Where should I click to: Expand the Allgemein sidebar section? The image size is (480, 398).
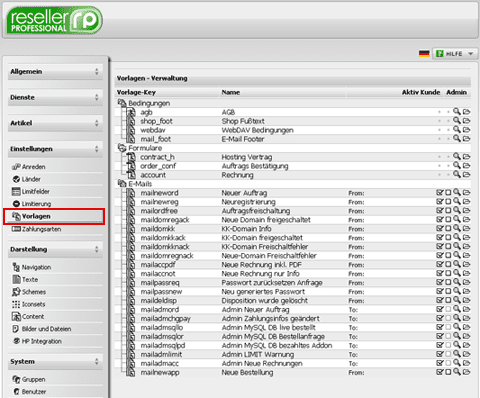coord(55,72)
